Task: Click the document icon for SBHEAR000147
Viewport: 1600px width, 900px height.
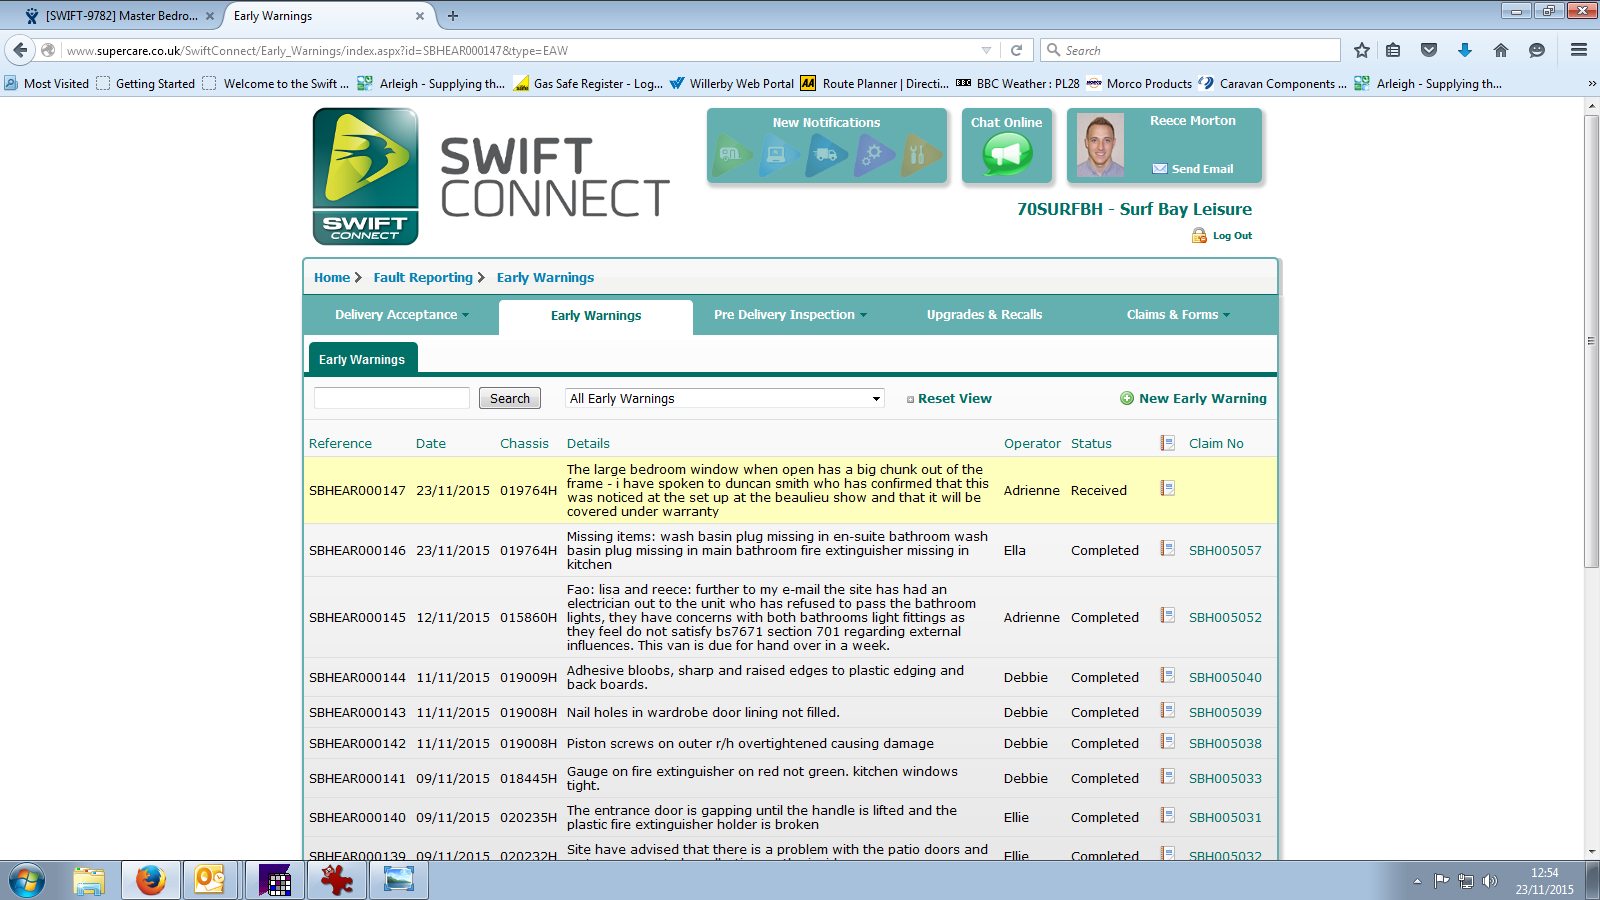Action: click(x=1167, y=489)
